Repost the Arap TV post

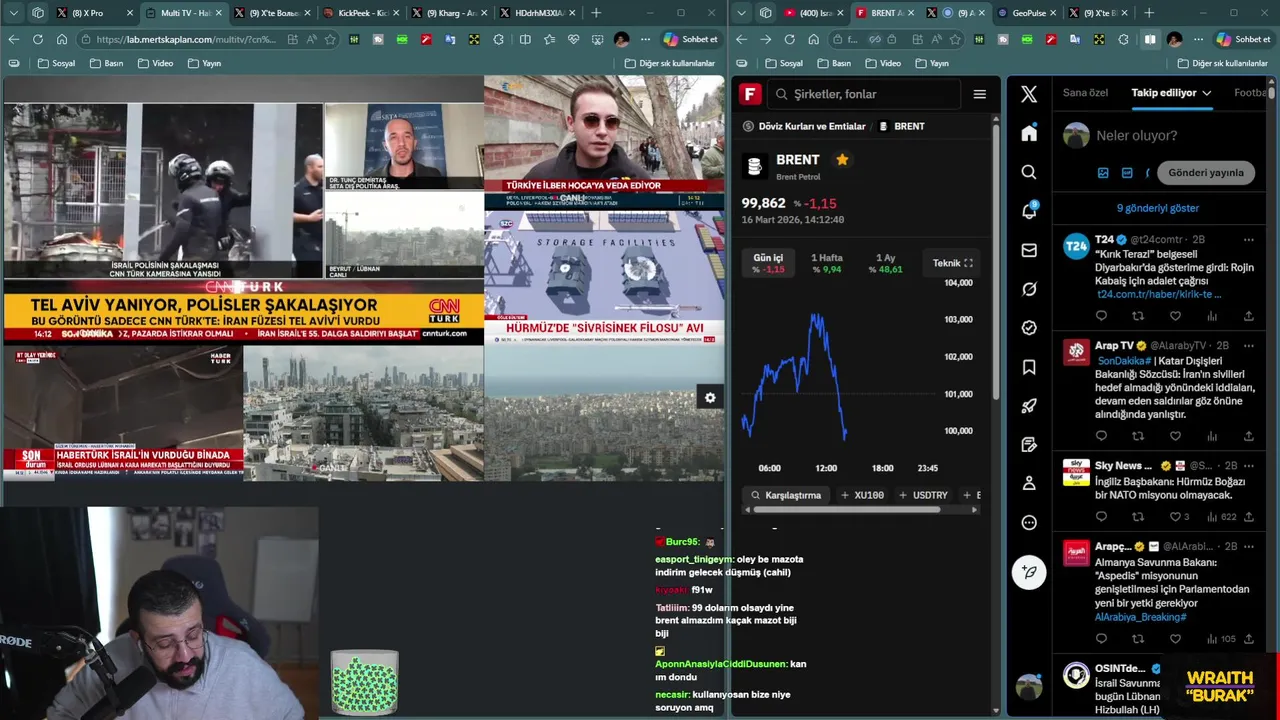(x=1138, y=436)
